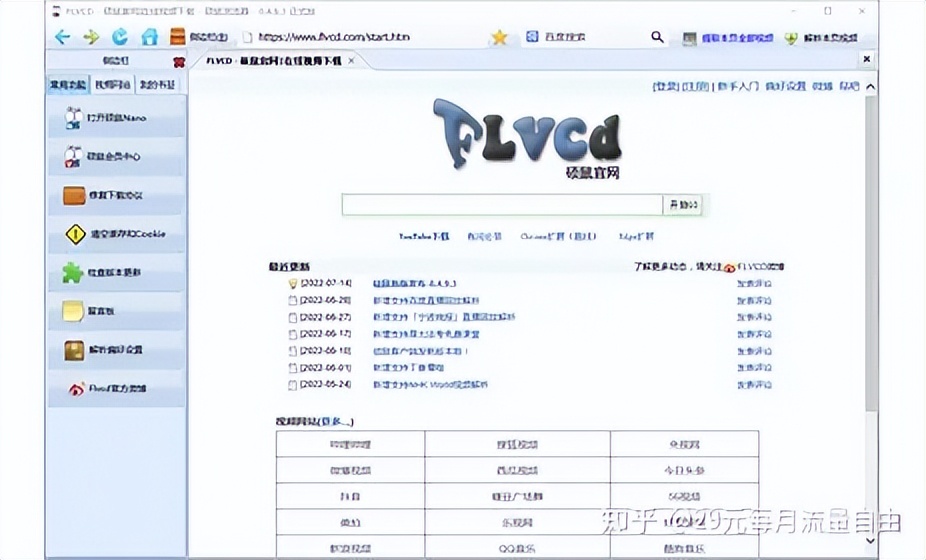Open the member center sidebar icon
The image size is (926, 560).
pos(73,157)
